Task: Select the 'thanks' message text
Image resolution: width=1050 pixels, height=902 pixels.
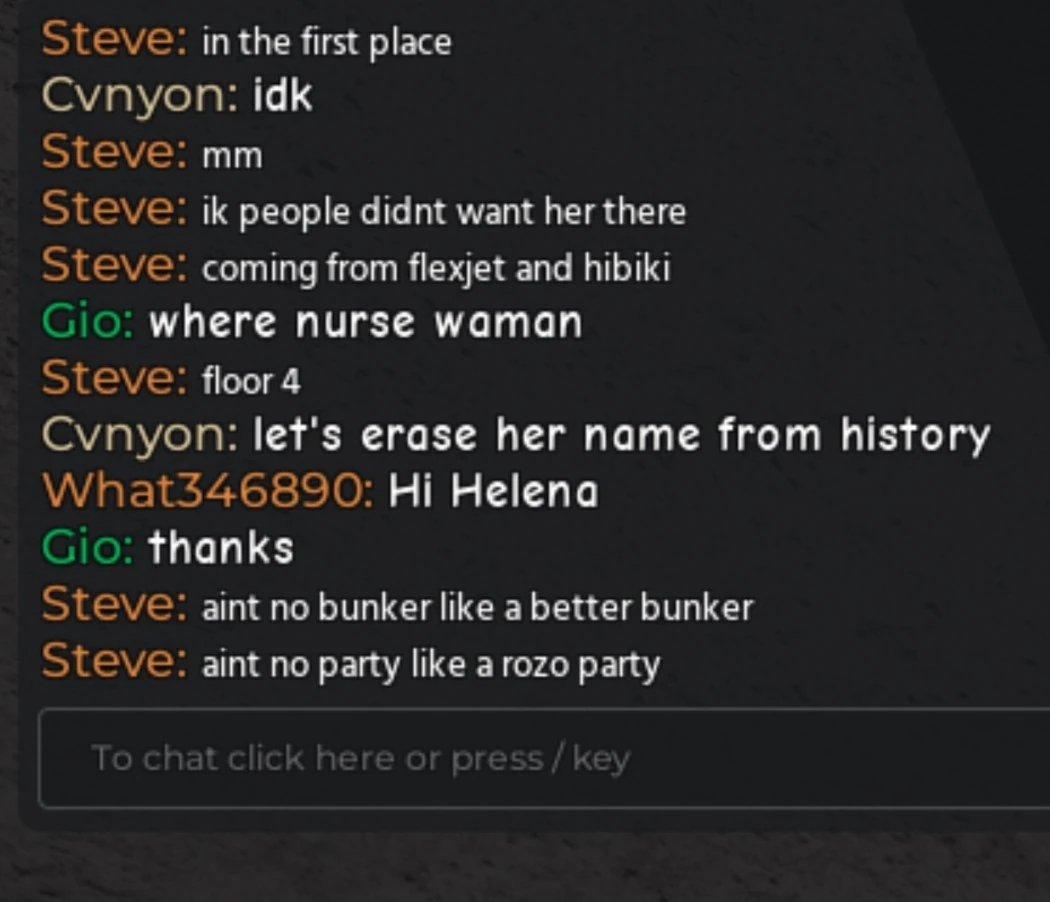Action: click(221, 547)
